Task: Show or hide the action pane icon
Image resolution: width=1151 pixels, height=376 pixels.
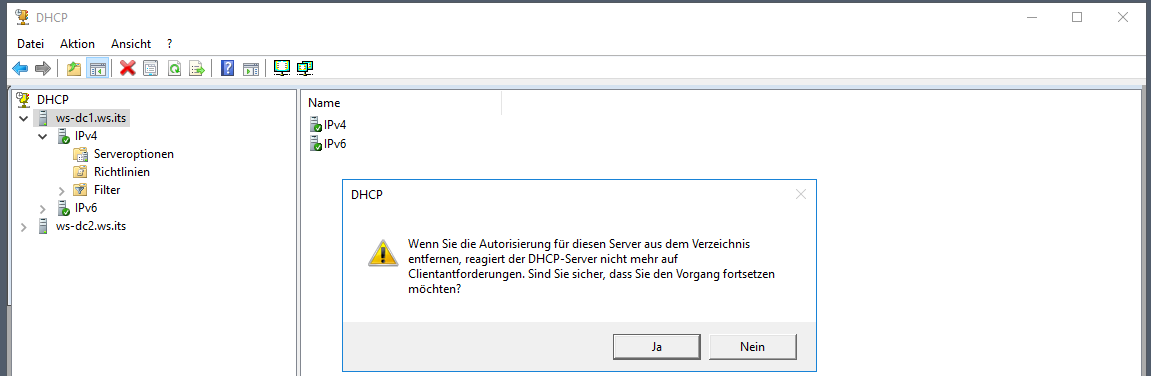Action: tap(251, 68)
